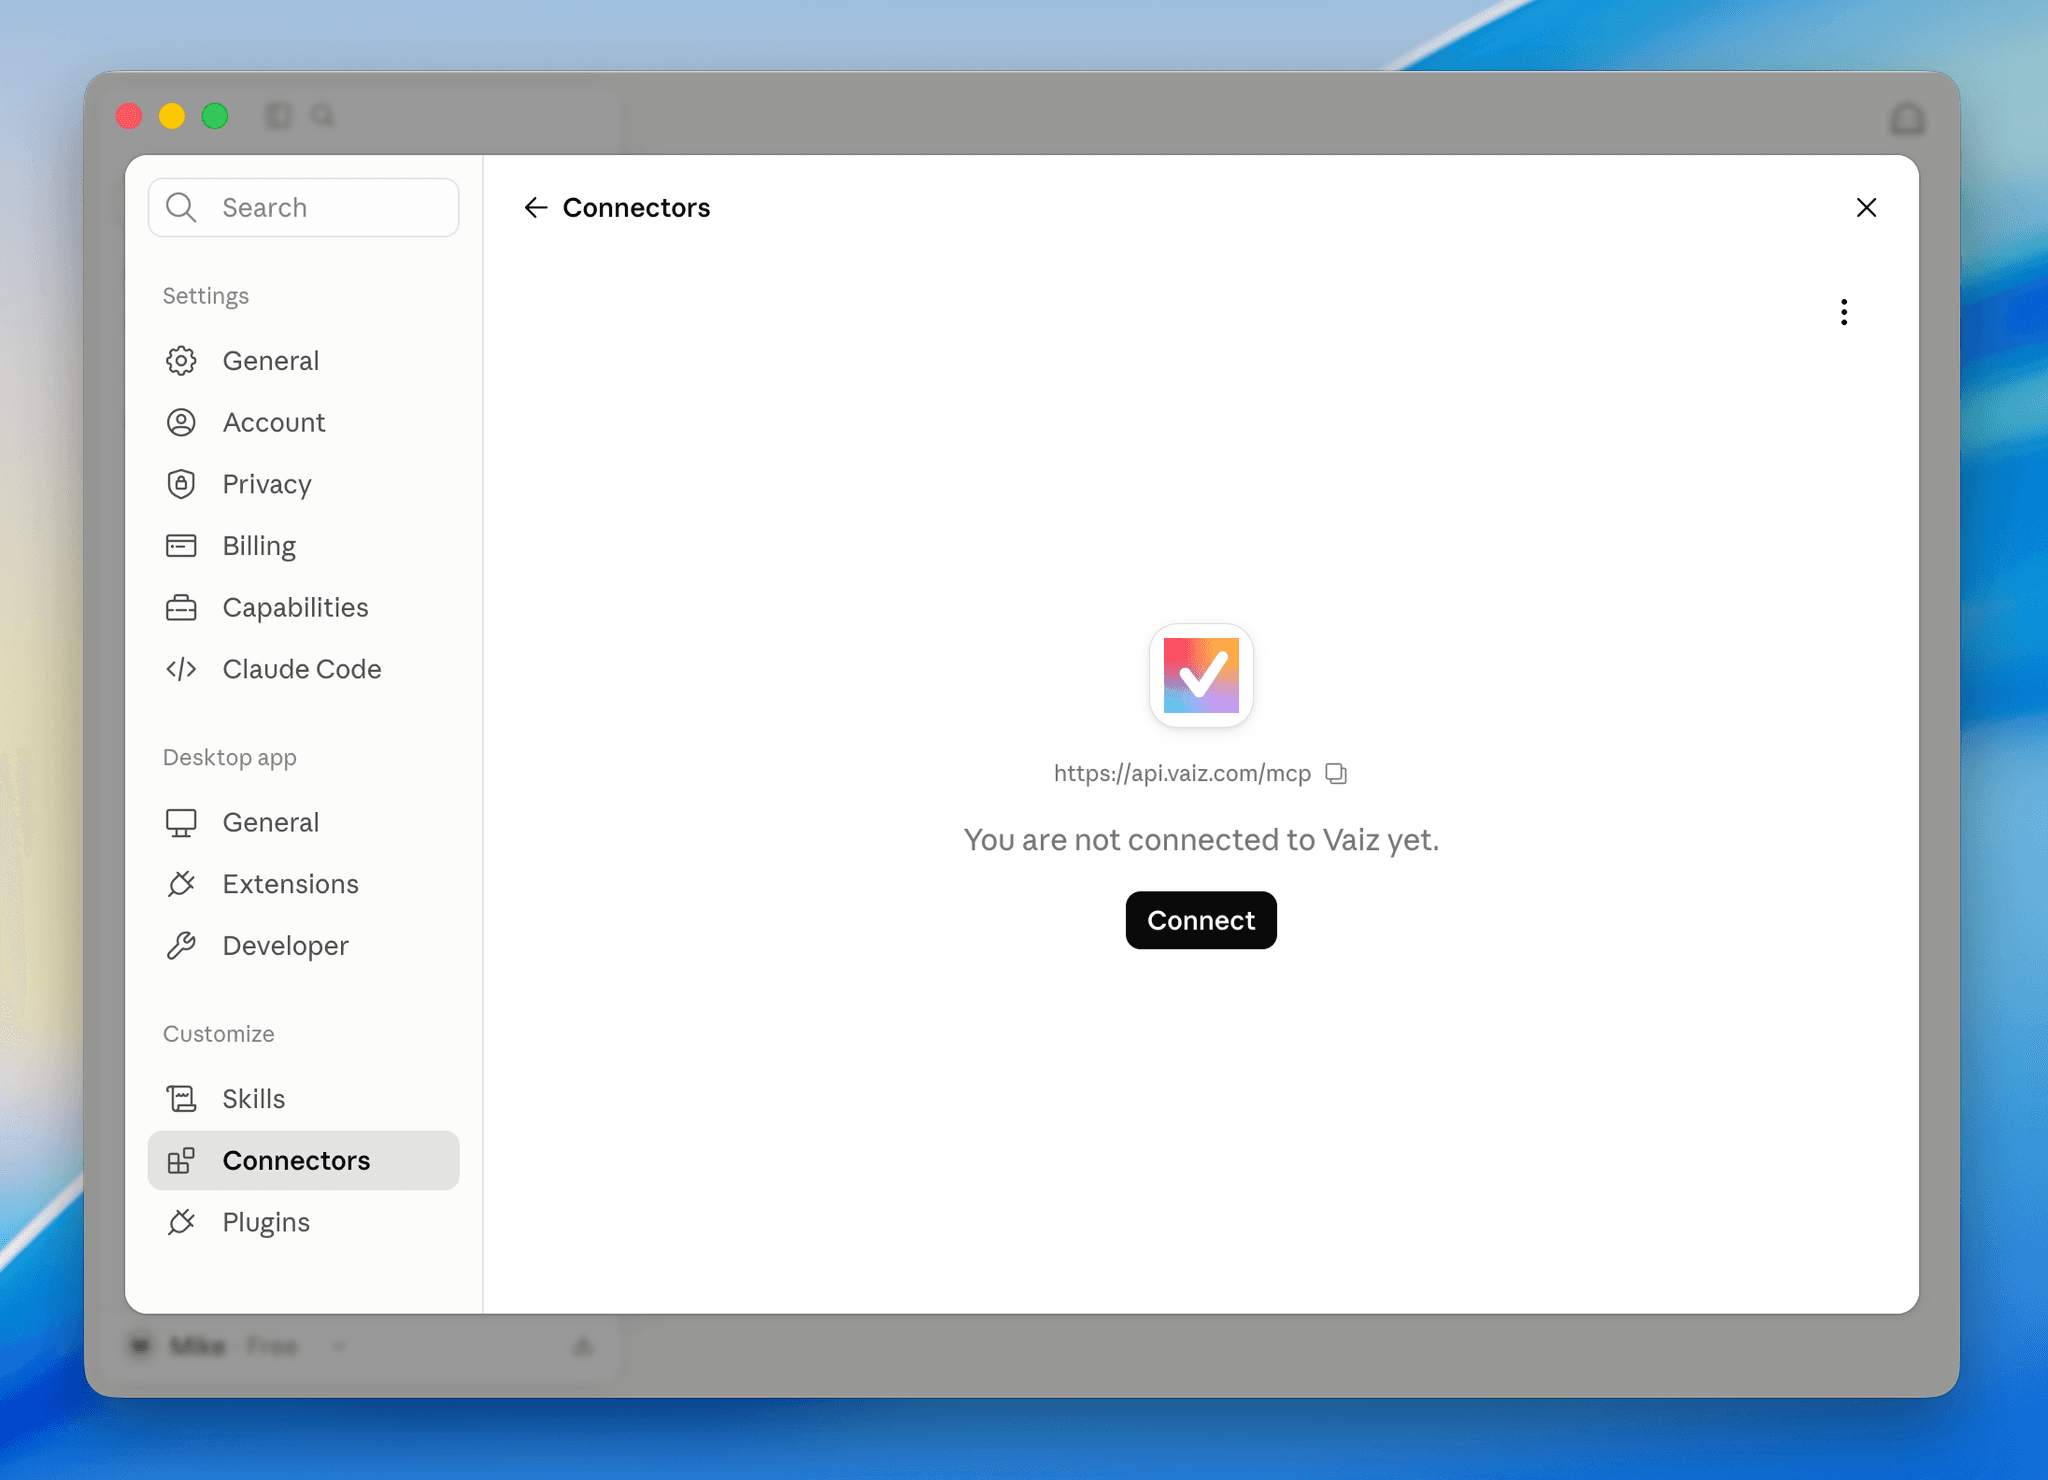This screenshot has height=1480, width=2048.
Task: Focus the settings Search field
Action: click(304, 207)
